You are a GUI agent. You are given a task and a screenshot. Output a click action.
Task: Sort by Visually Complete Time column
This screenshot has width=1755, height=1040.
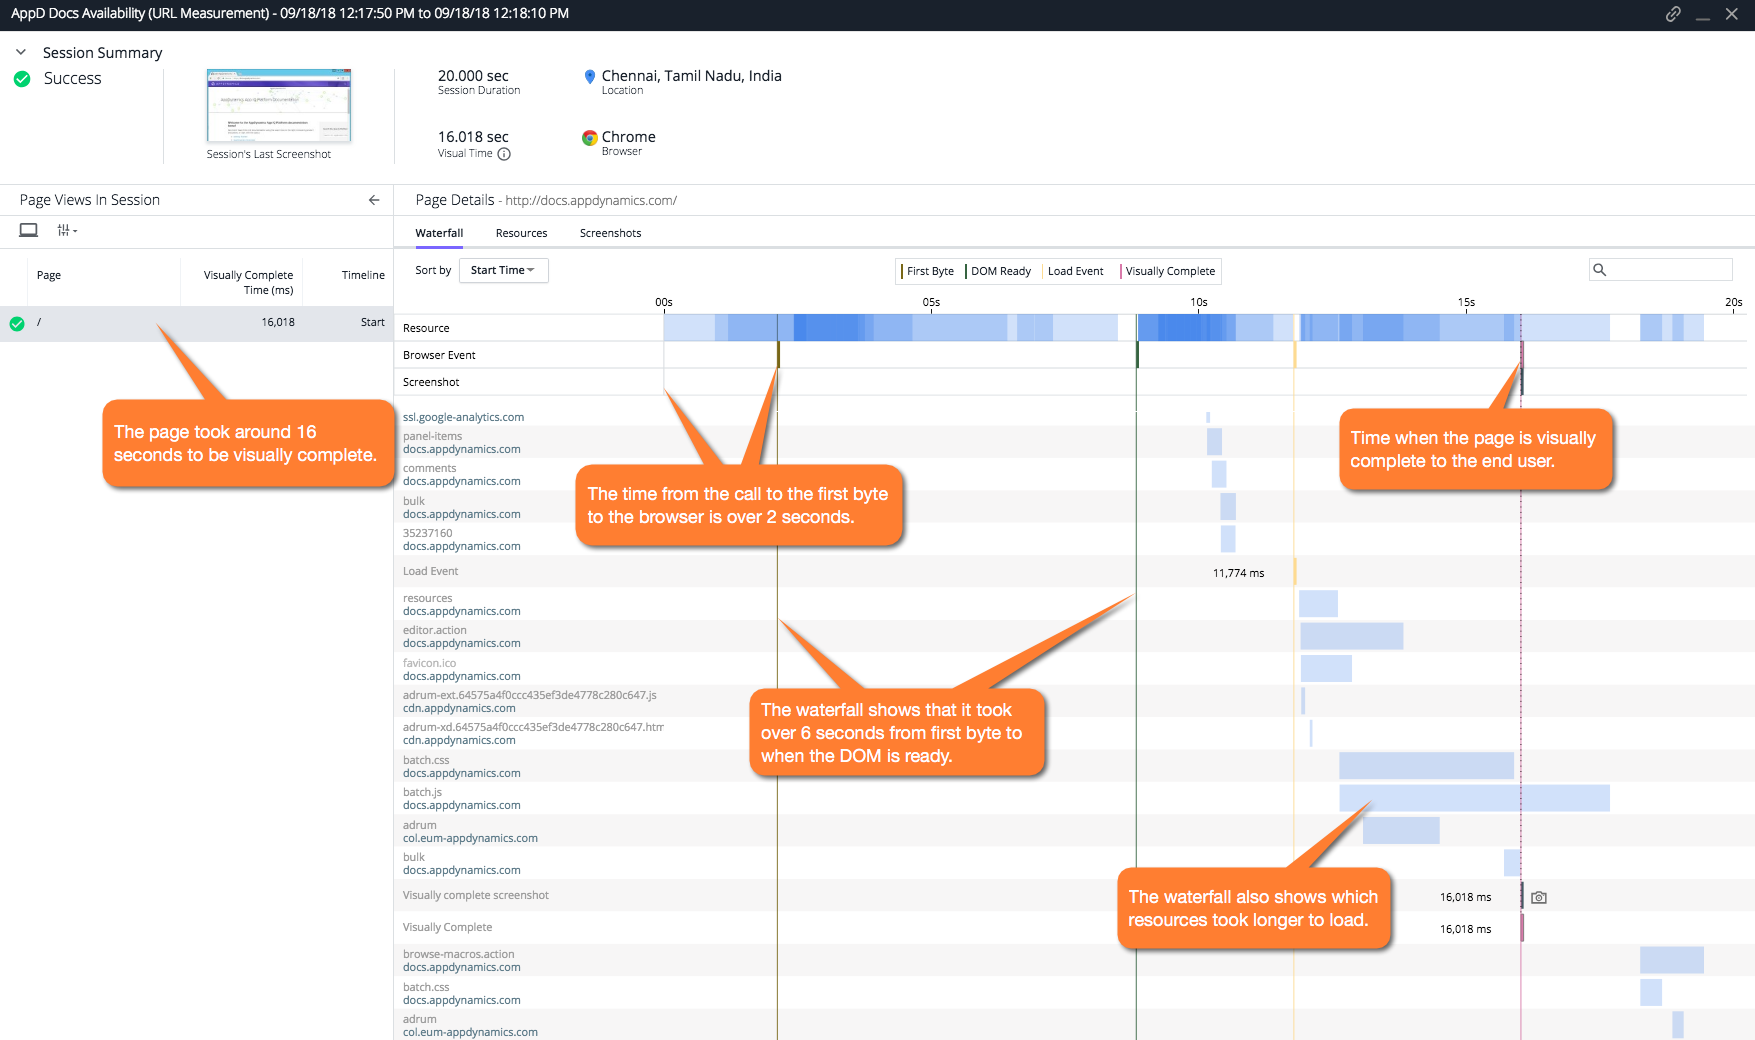pos(248,282)
